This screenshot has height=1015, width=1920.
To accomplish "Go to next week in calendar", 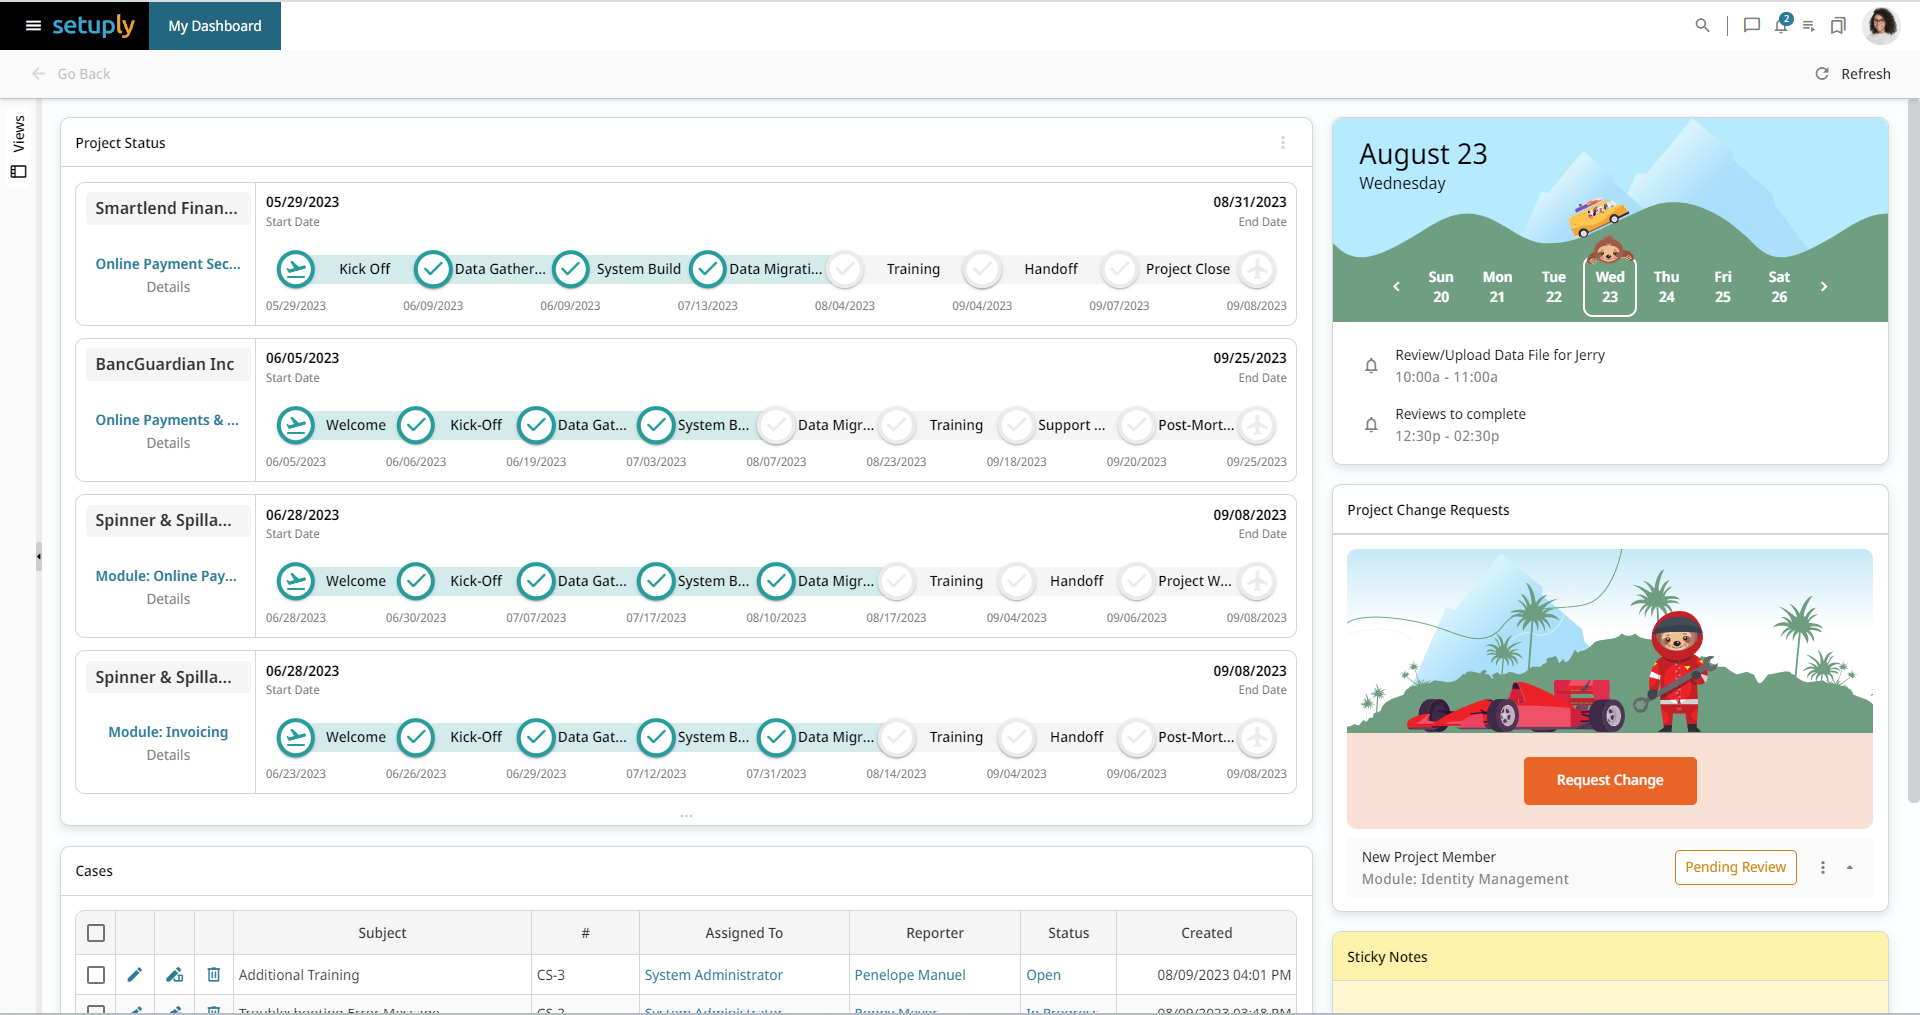I will pyautogui.click(x=1824, y=287).
